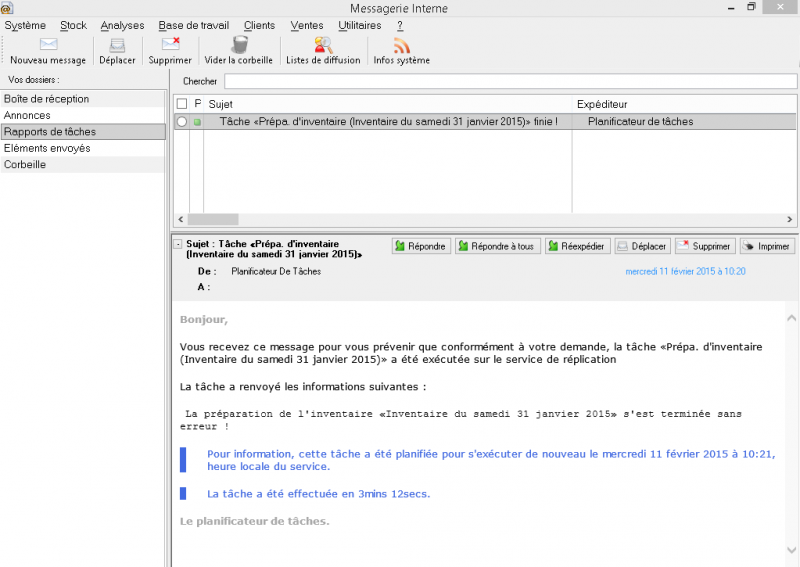Open the Base de travail menu
This screenshot has height=567, width=800.
193,26
